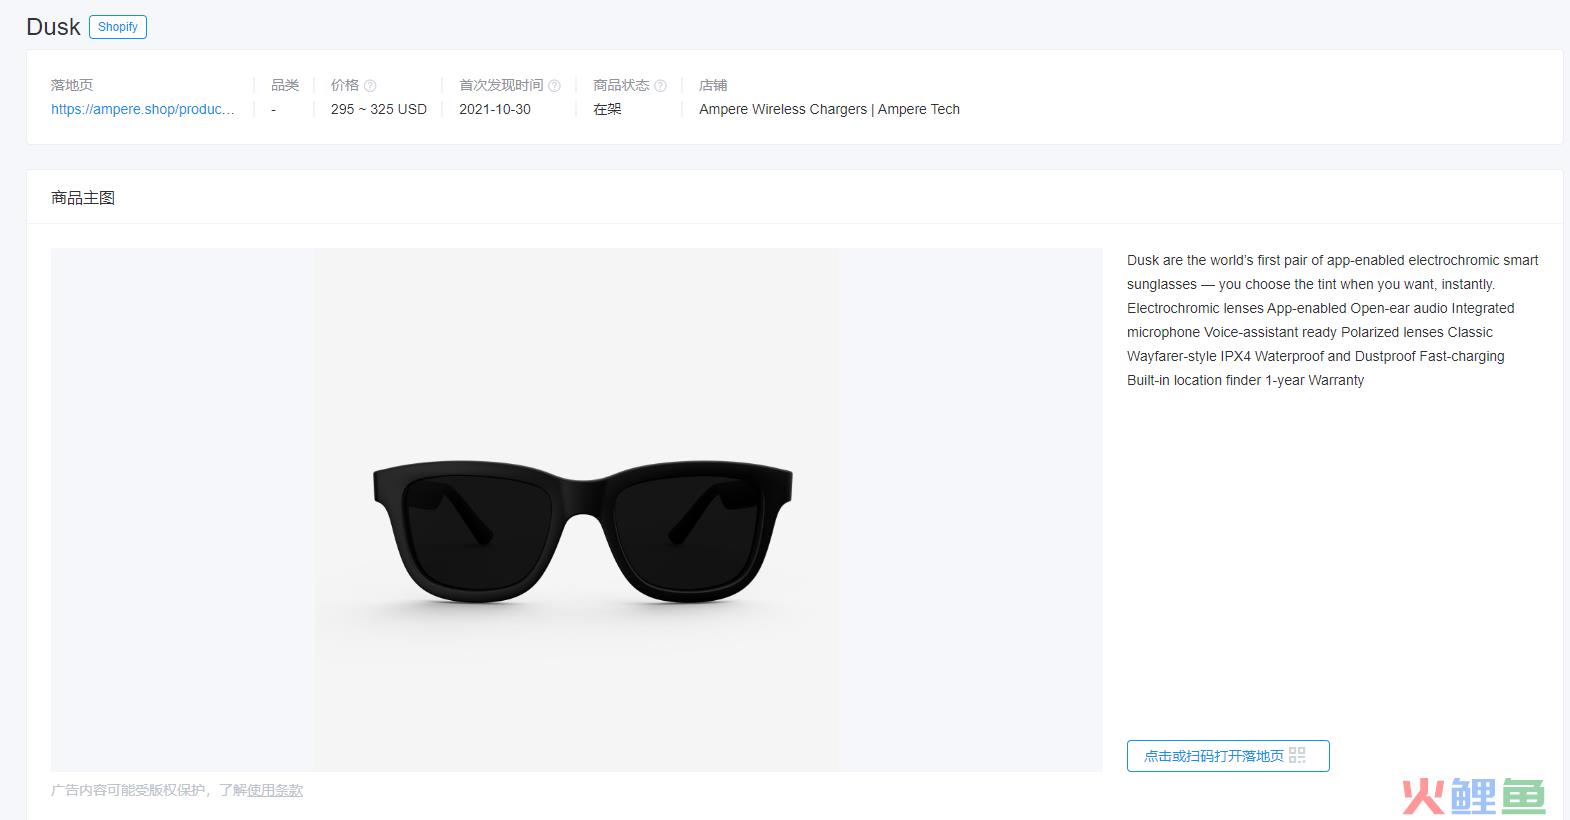Open the 使用条款 terms link
Image resolution: width=1570 pixels, height=820 pixels.
click(x=275, y=790)
